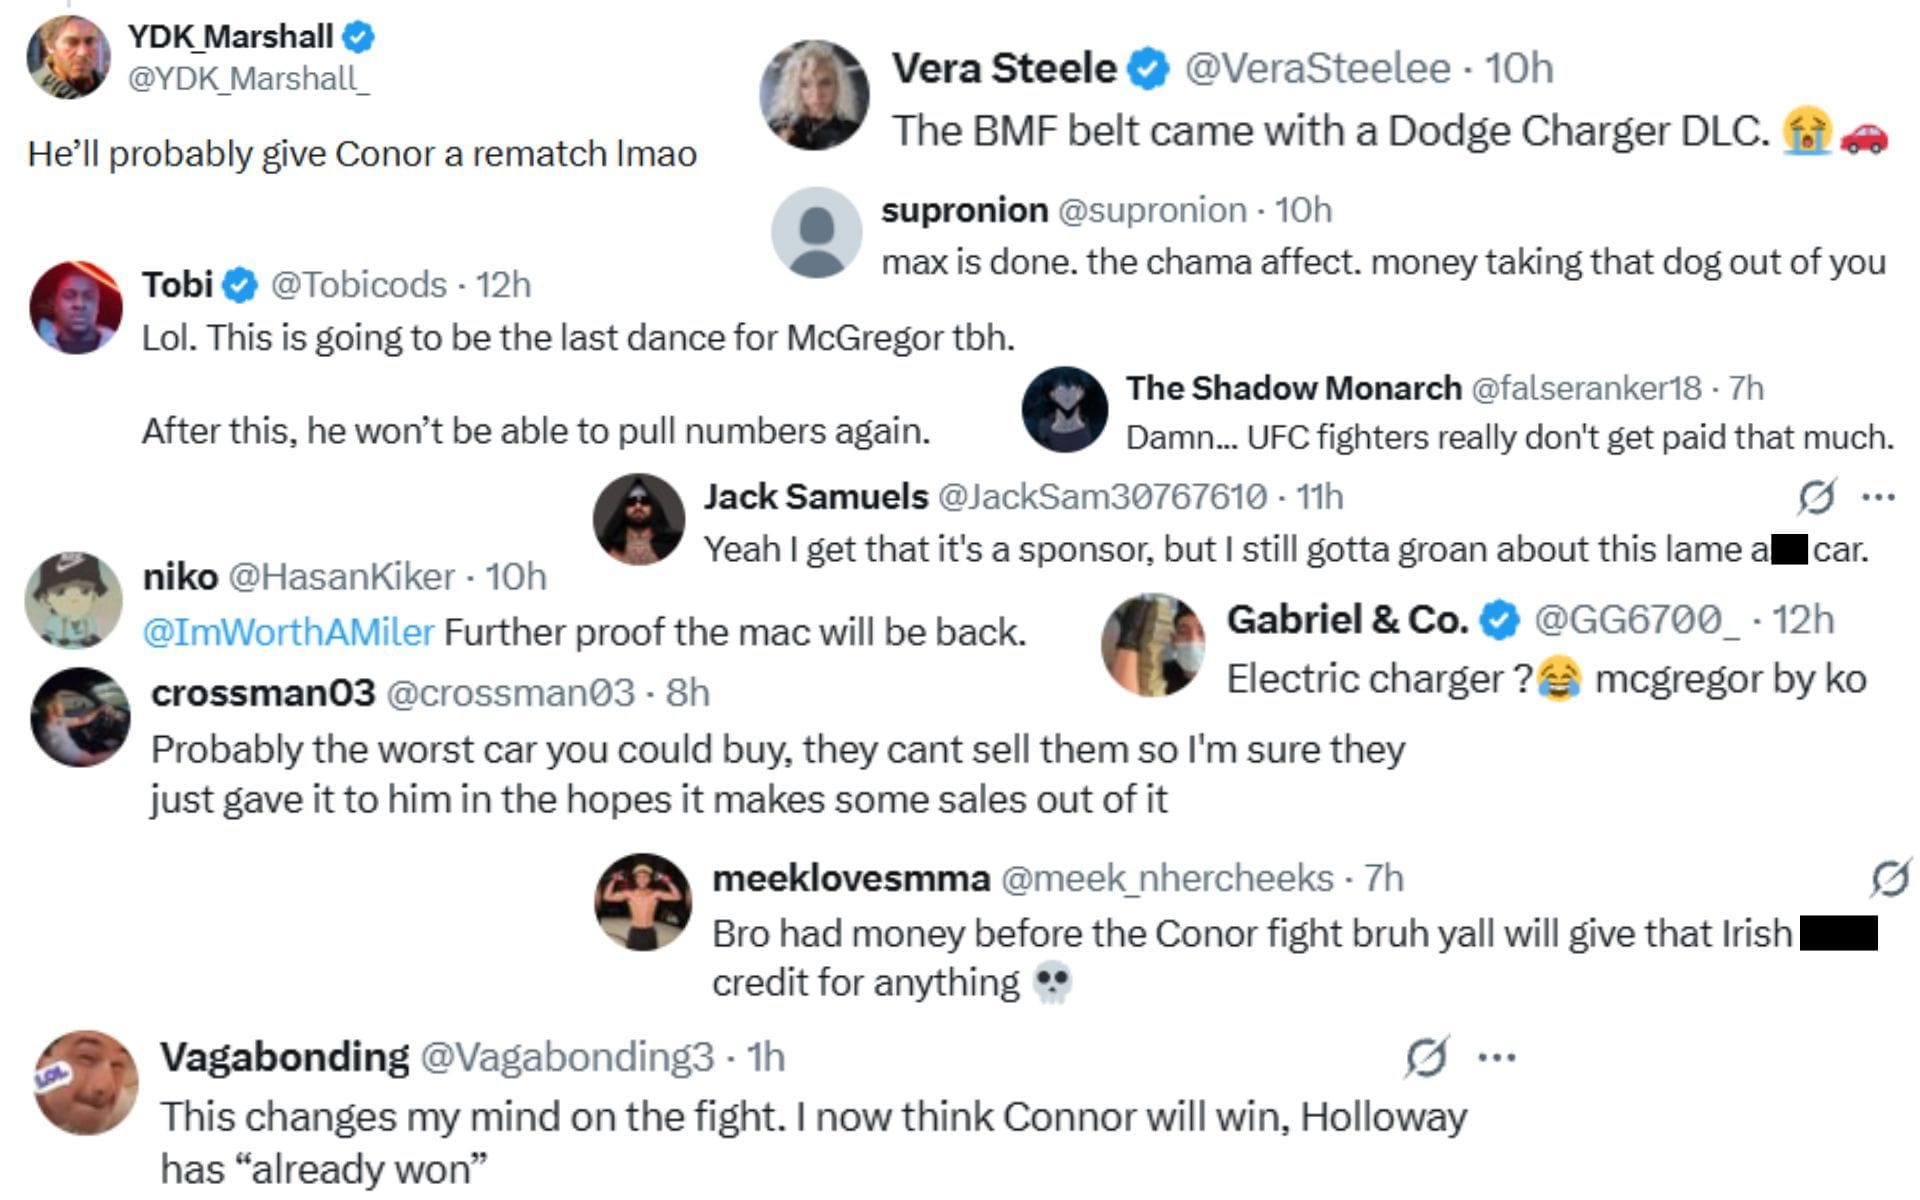Click Vera Steele verified badge
Viewport: 1920px width, 1200px height.
coord(1149,68)
